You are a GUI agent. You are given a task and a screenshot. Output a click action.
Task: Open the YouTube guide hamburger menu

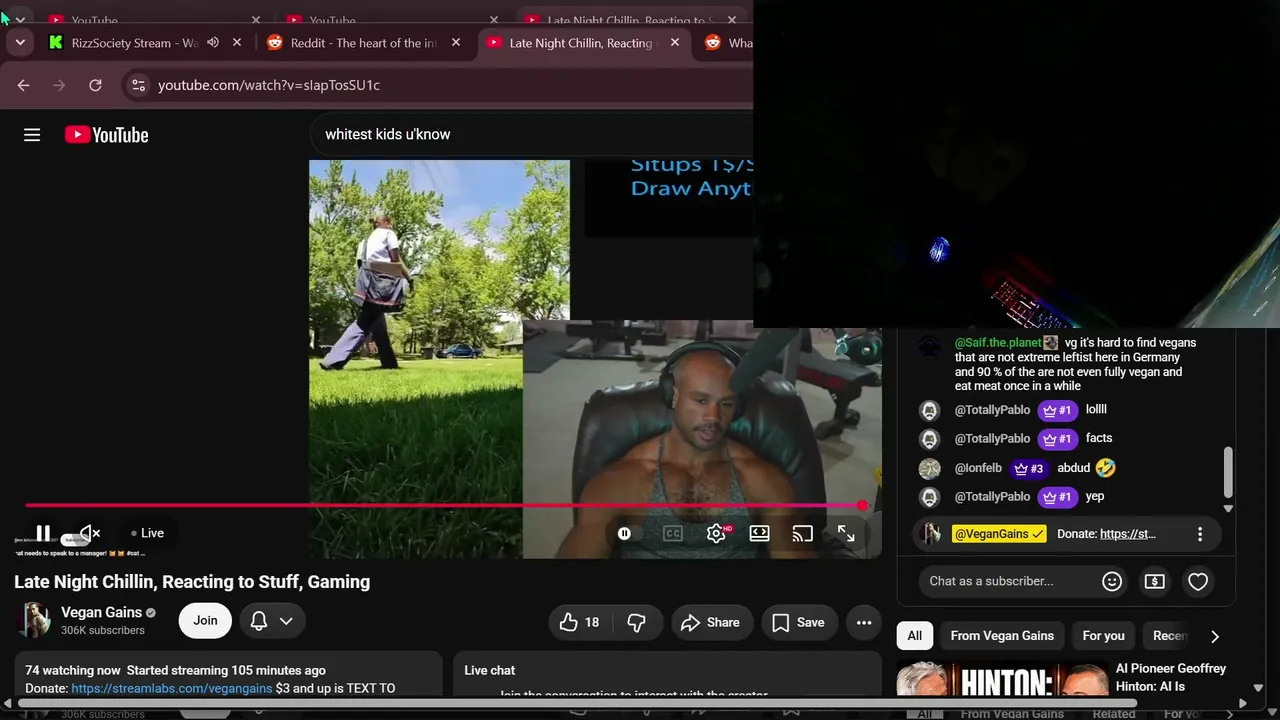click(32, 135)
